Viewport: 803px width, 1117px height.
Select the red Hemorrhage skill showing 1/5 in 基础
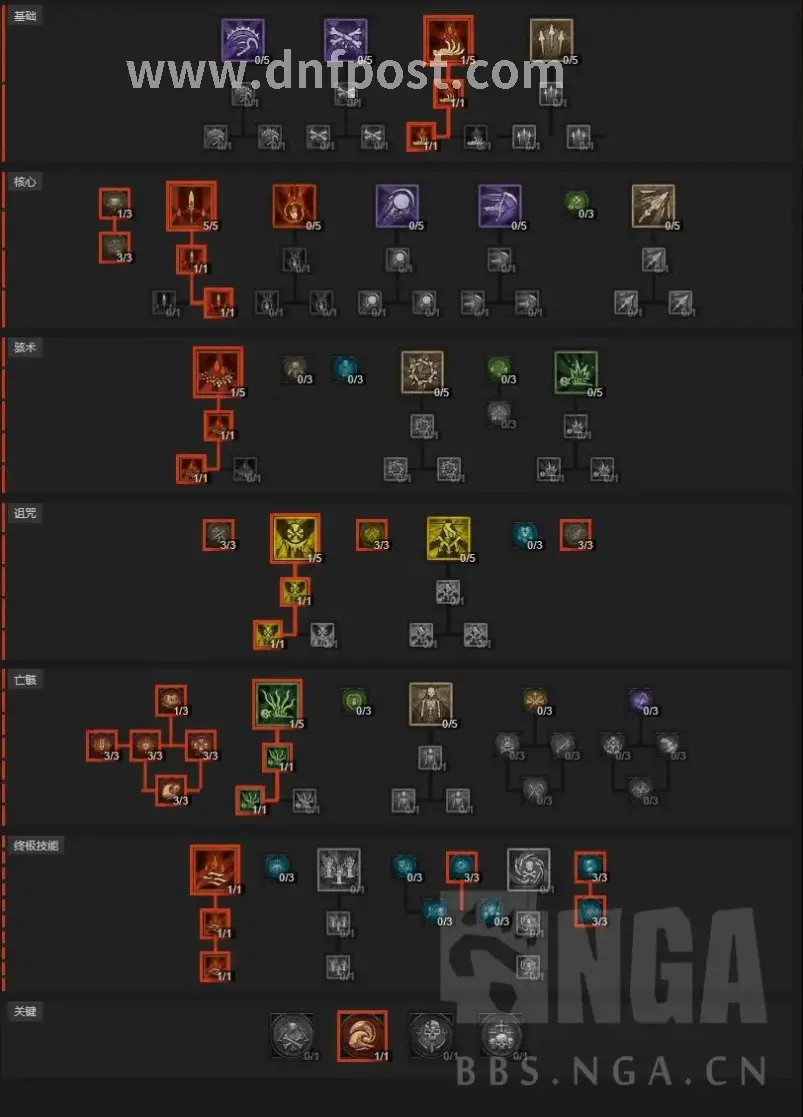448,40
